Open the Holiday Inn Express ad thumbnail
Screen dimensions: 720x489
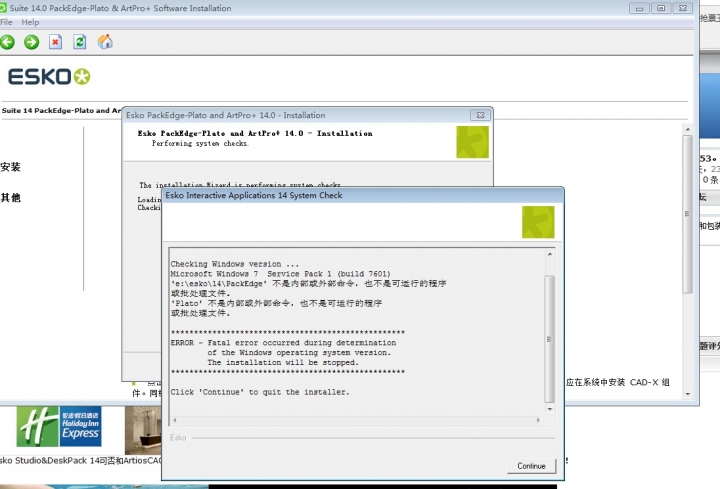[x=58, y=427]
